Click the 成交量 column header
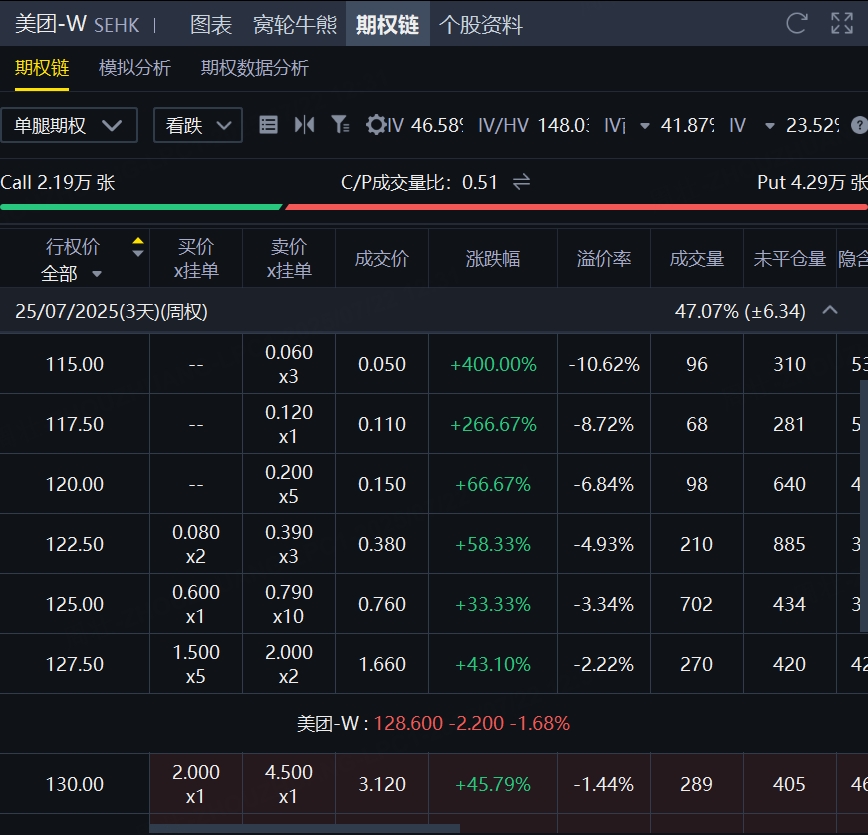Image resolution: width=868 pixels, height=835 pixels. point(696,259)
